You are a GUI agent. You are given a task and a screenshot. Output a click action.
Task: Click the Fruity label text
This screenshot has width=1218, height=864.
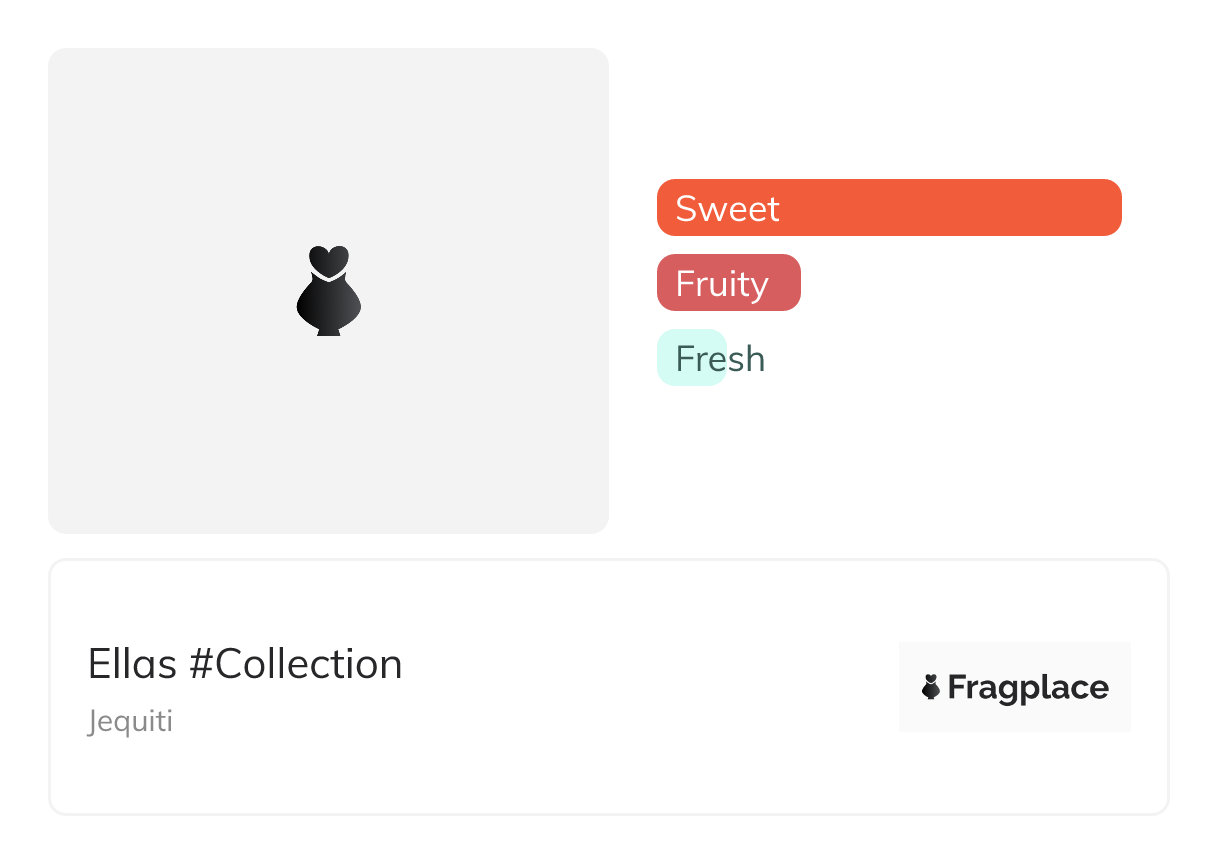(721, 284)
